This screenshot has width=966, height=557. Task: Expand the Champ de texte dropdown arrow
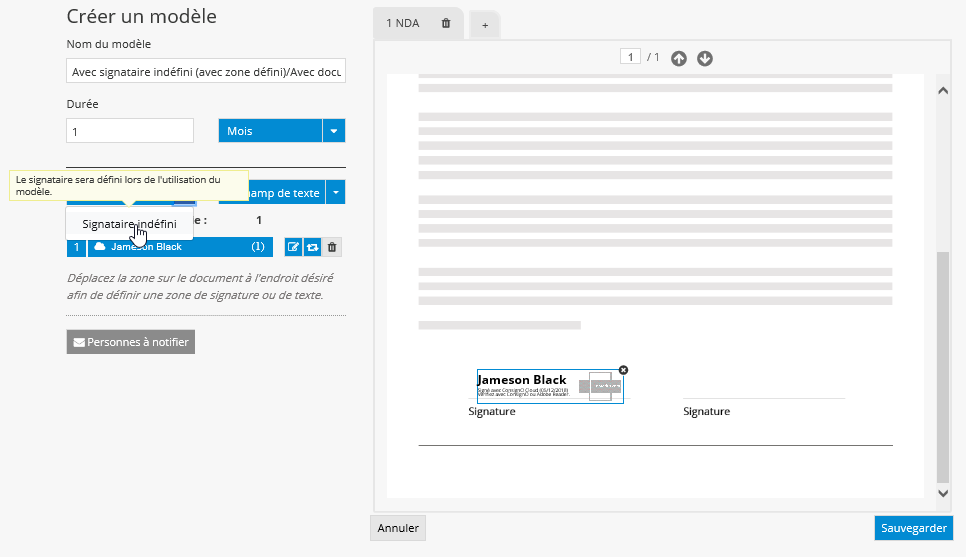coord(336,193)
